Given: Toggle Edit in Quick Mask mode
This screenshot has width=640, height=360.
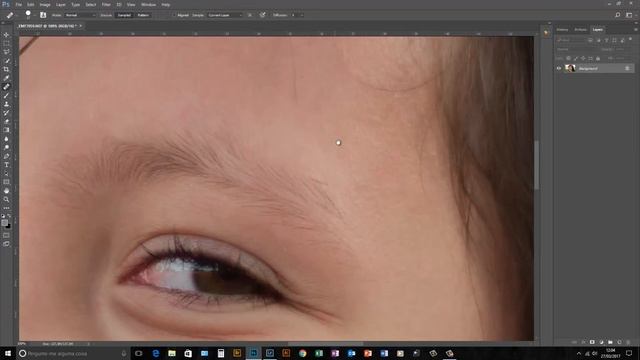Looking at the screenshot, I should pos(6,236).
